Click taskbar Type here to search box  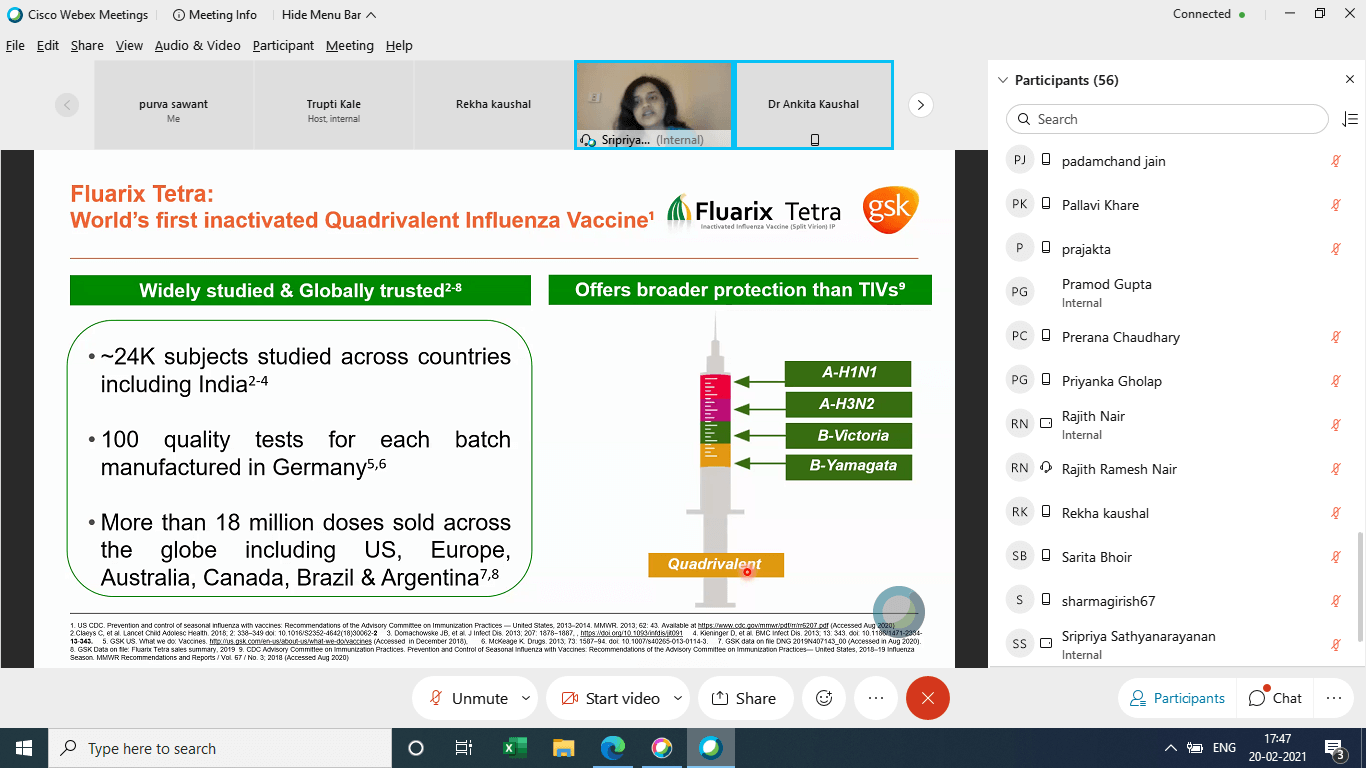[220, 748]
